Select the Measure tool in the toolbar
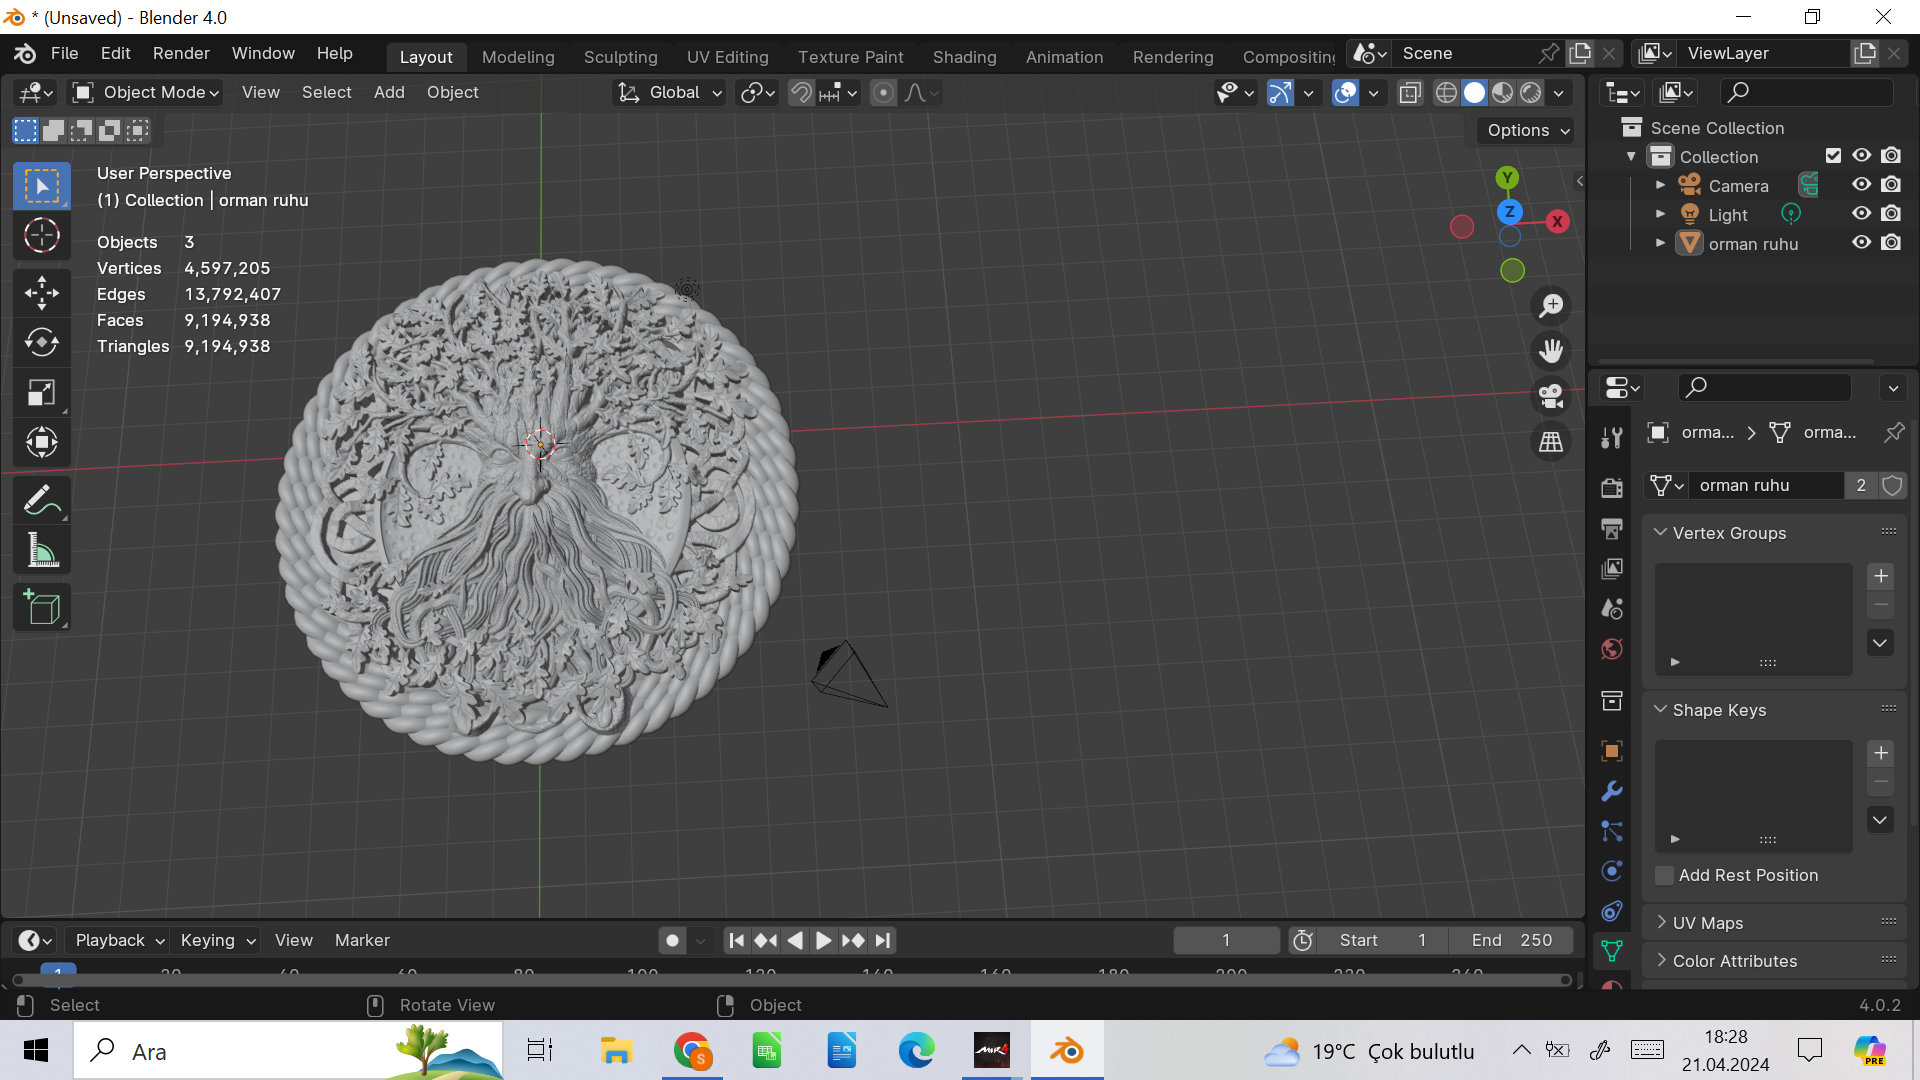 pos(41,549)
